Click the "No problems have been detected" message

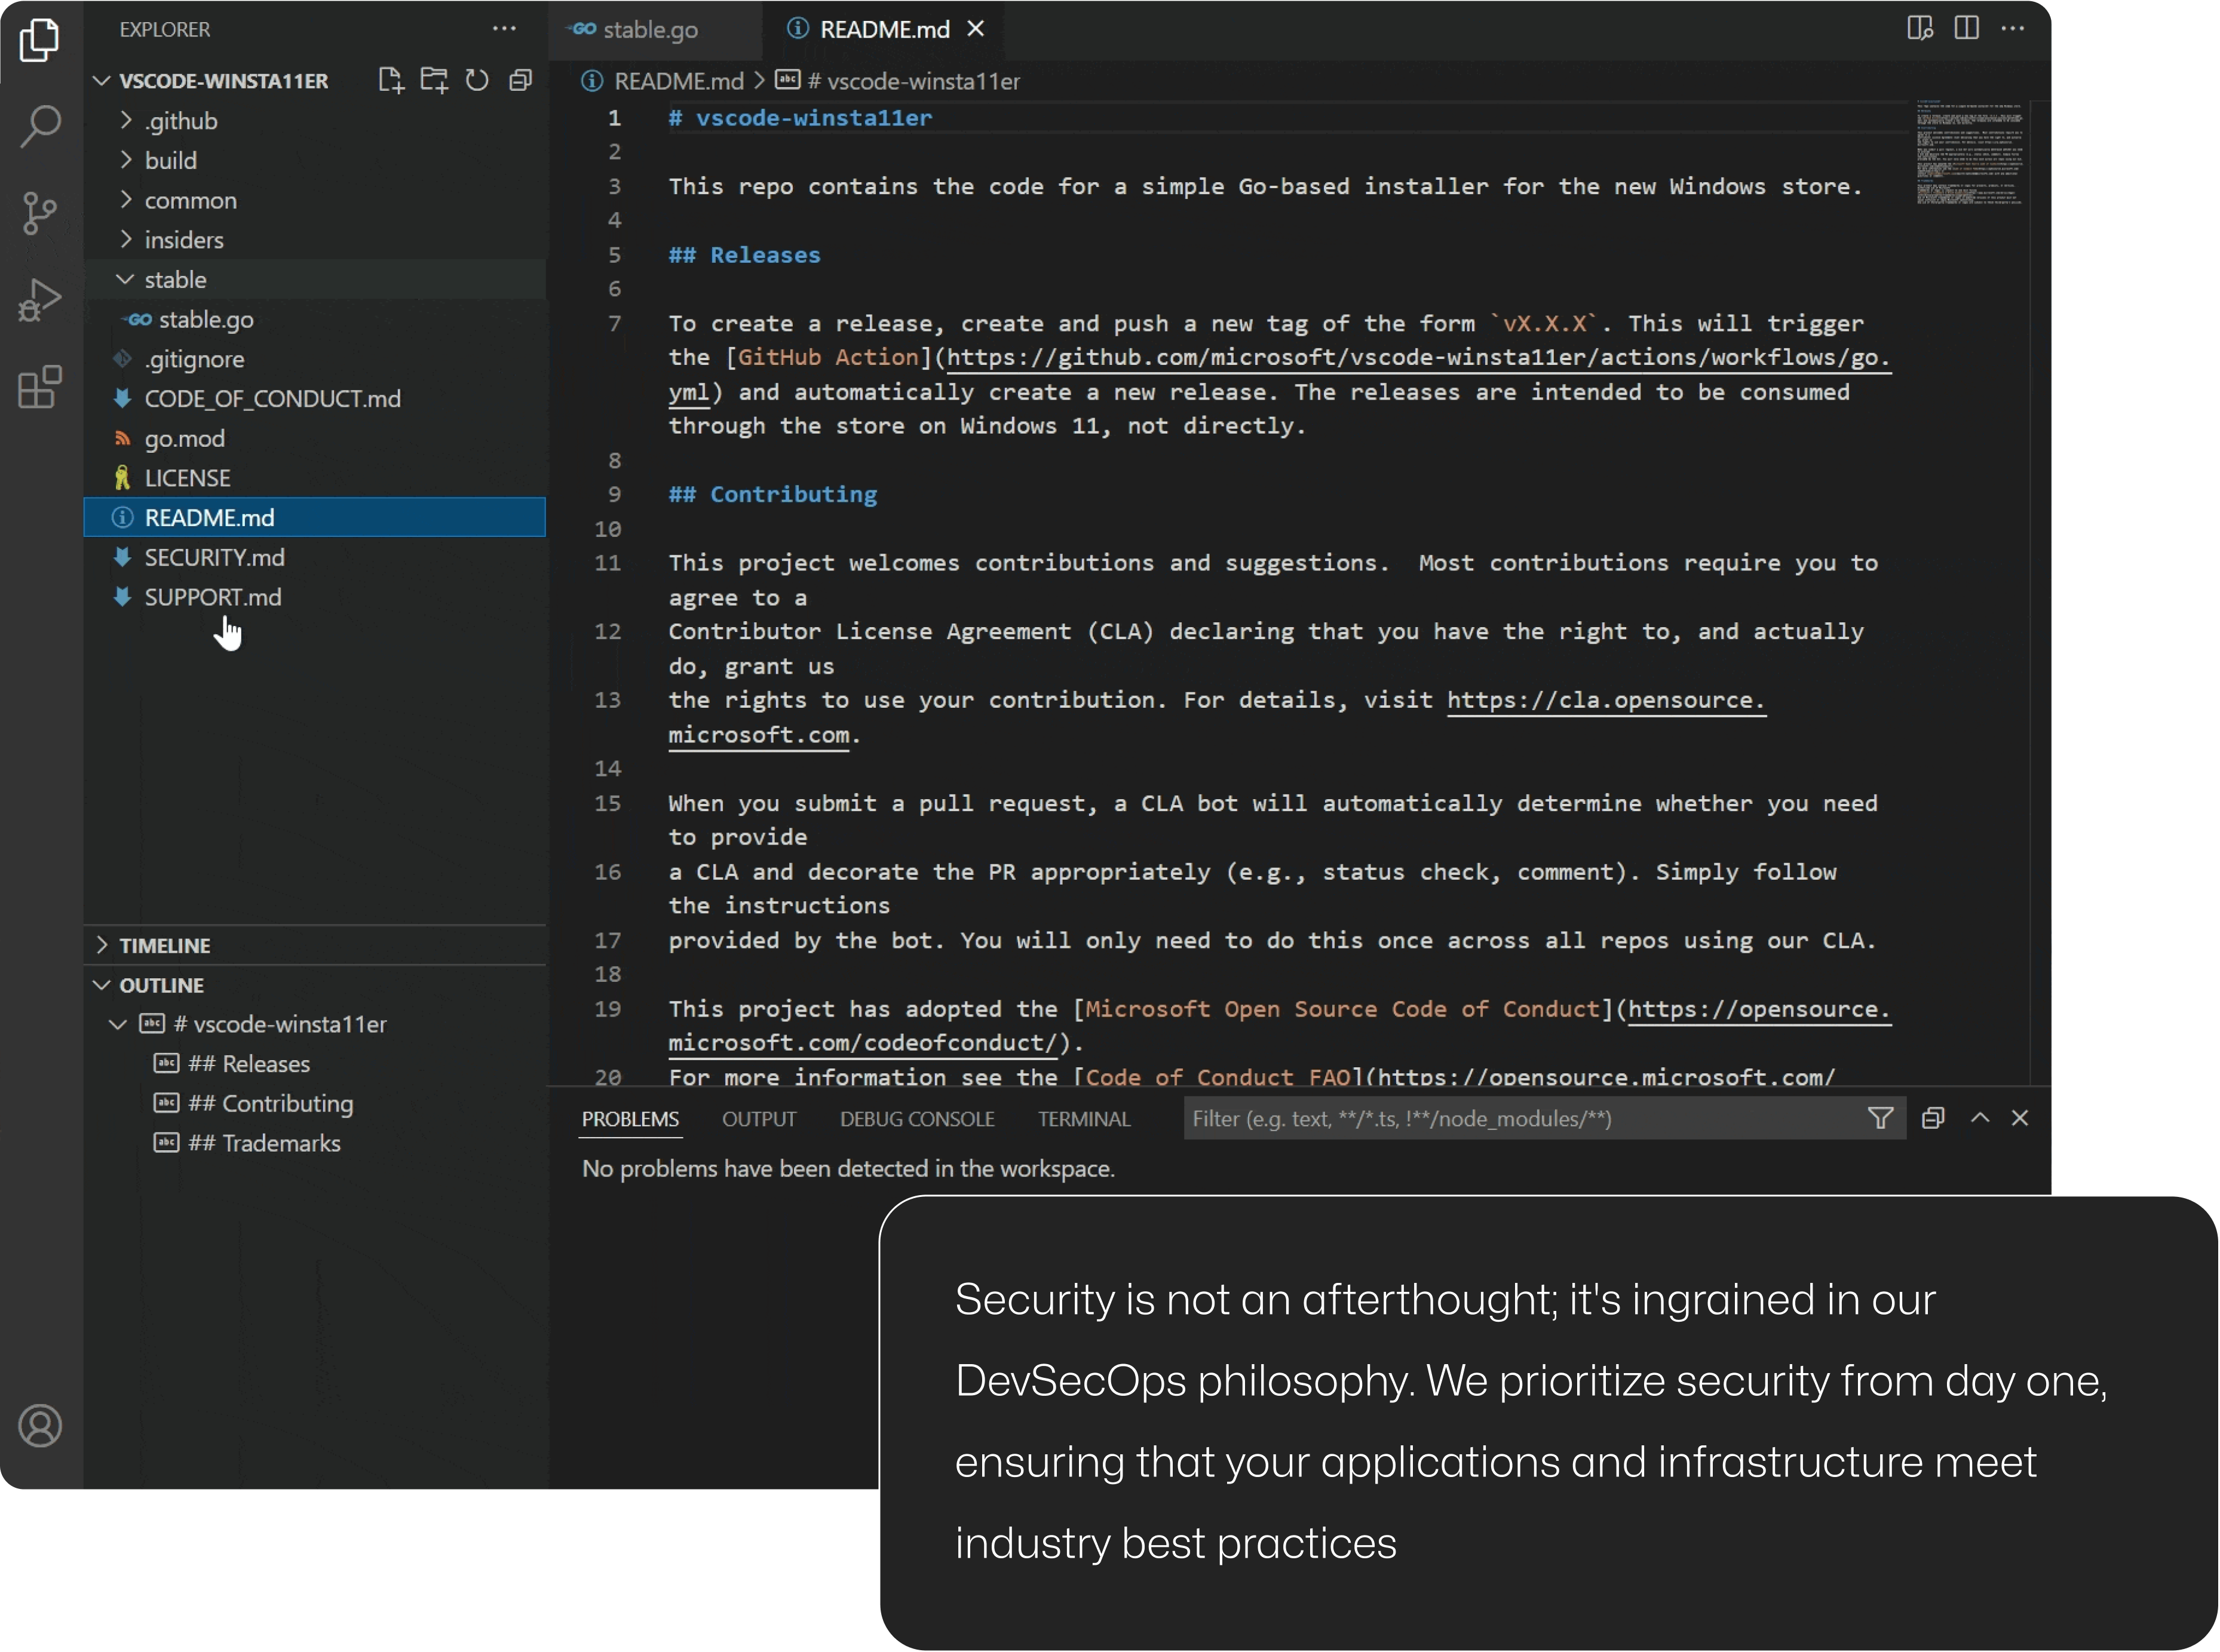point(848,1168)
